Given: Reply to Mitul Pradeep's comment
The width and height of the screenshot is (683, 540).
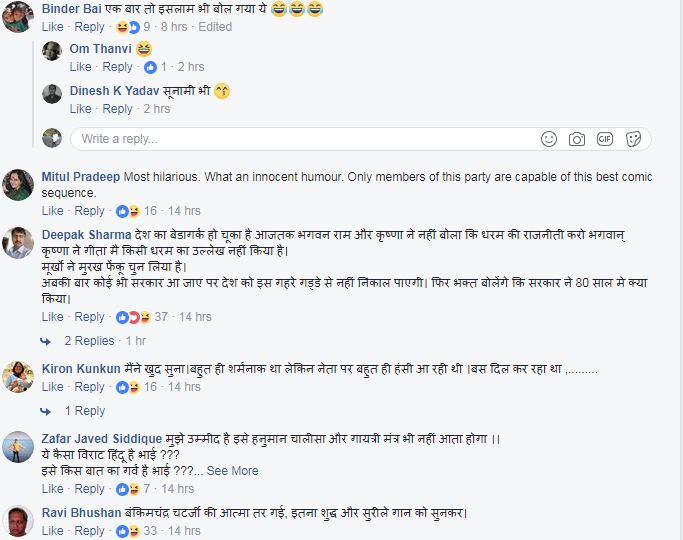Looking at the screenshot, I should (x=89, y=211).
